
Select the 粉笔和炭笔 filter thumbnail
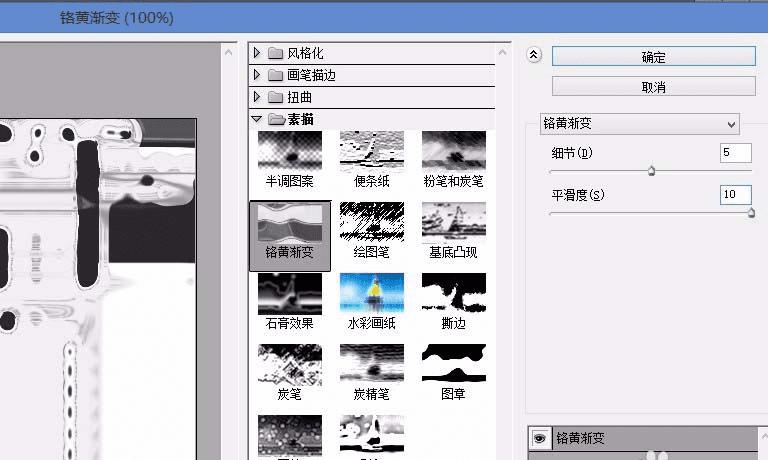454,151
